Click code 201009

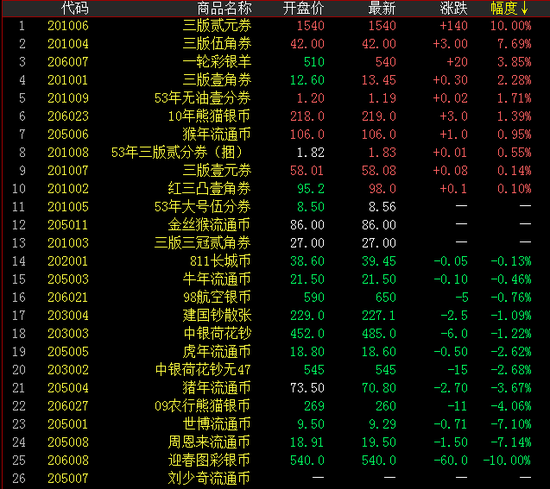click(68, 98)
